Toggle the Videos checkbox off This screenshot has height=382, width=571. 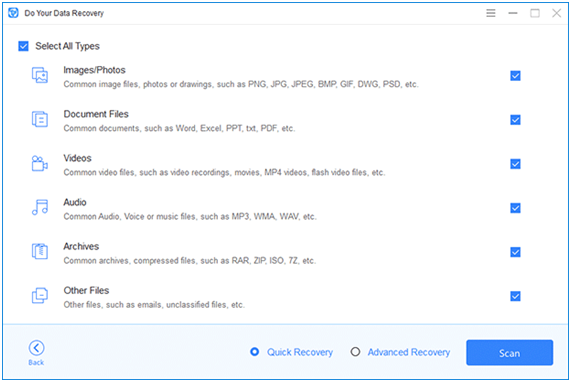coord(515,164)
